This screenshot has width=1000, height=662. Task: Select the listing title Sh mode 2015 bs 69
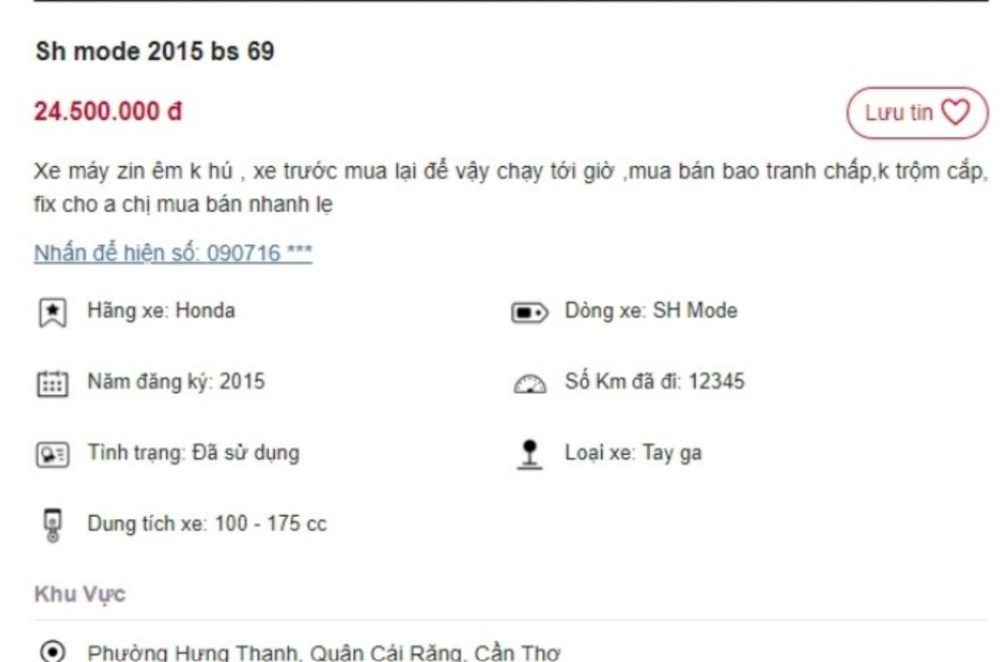click(x=155, y=52)
